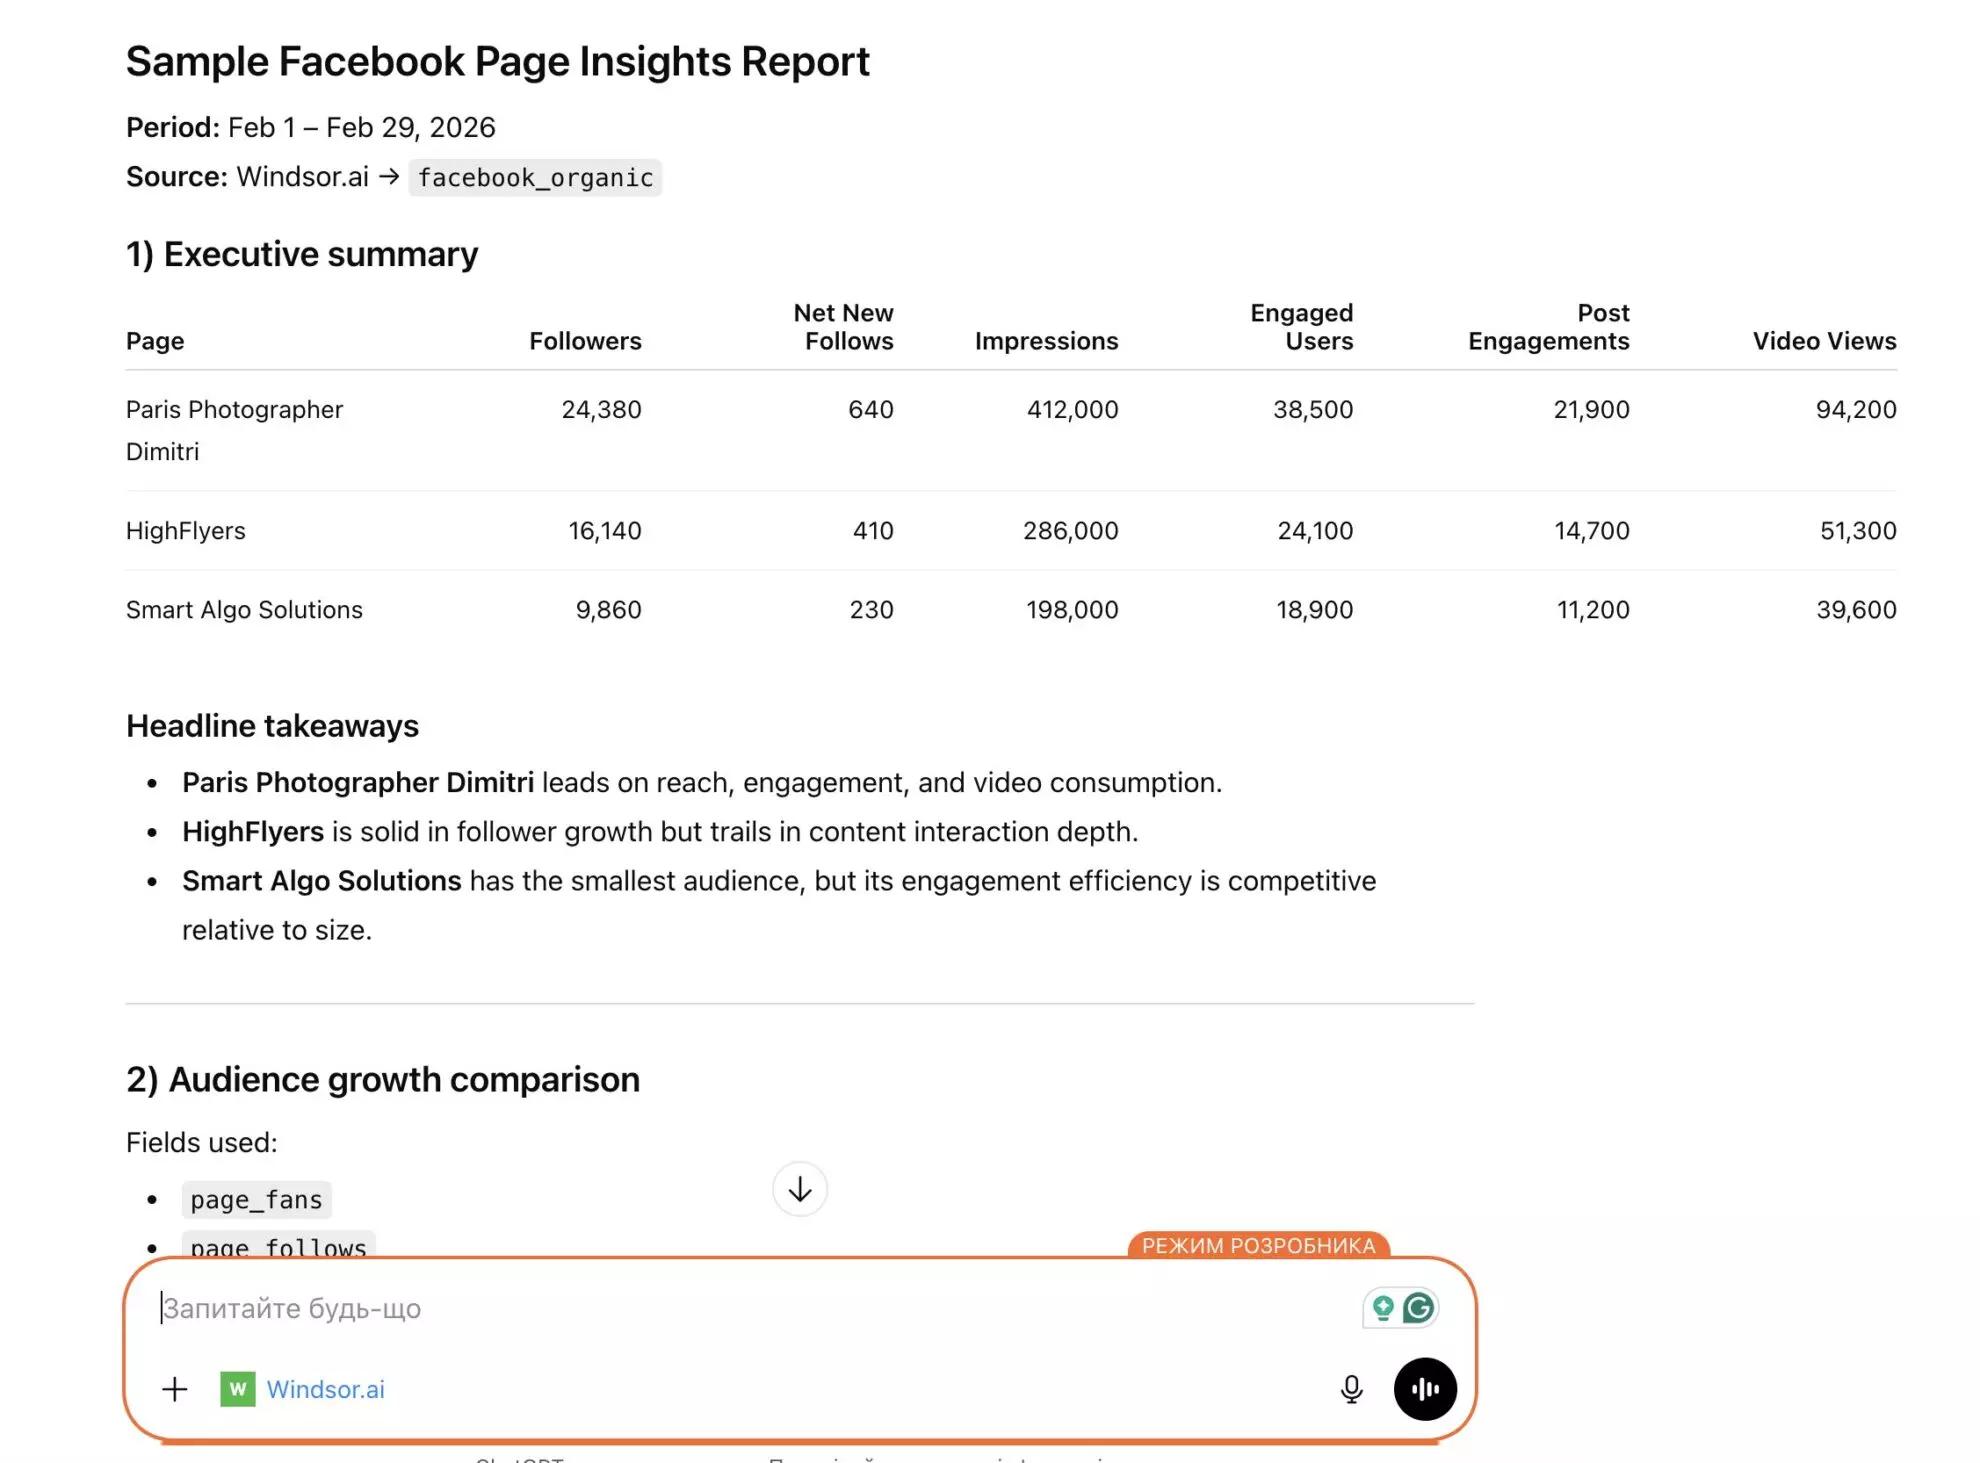
Task: Expand the page_fans field chip
Action: click(x=256, y=1199)
